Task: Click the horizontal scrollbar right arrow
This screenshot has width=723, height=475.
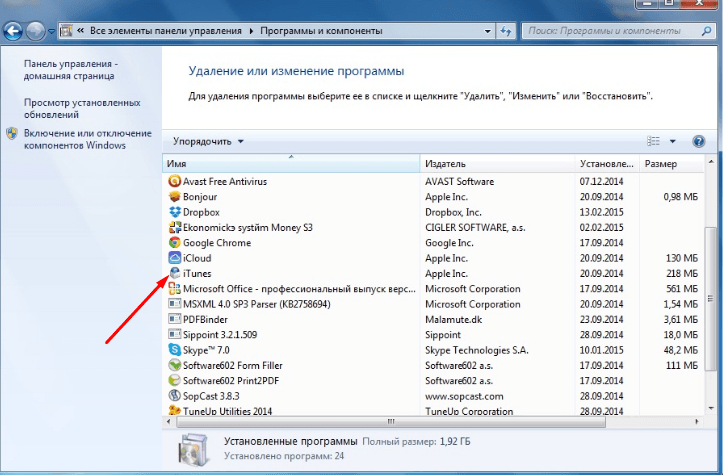Action: (x=697, y=422)
